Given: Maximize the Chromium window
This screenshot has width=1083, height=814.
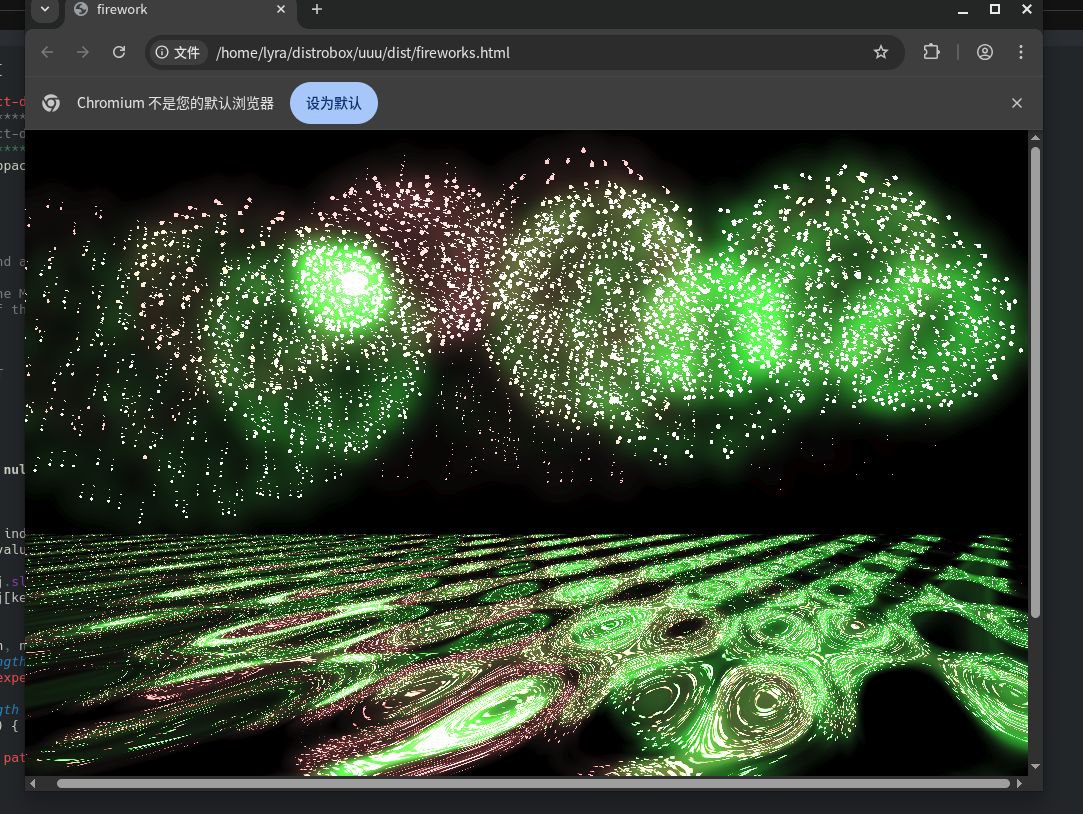Looking at the screenshot, I should tap(994, 9).
